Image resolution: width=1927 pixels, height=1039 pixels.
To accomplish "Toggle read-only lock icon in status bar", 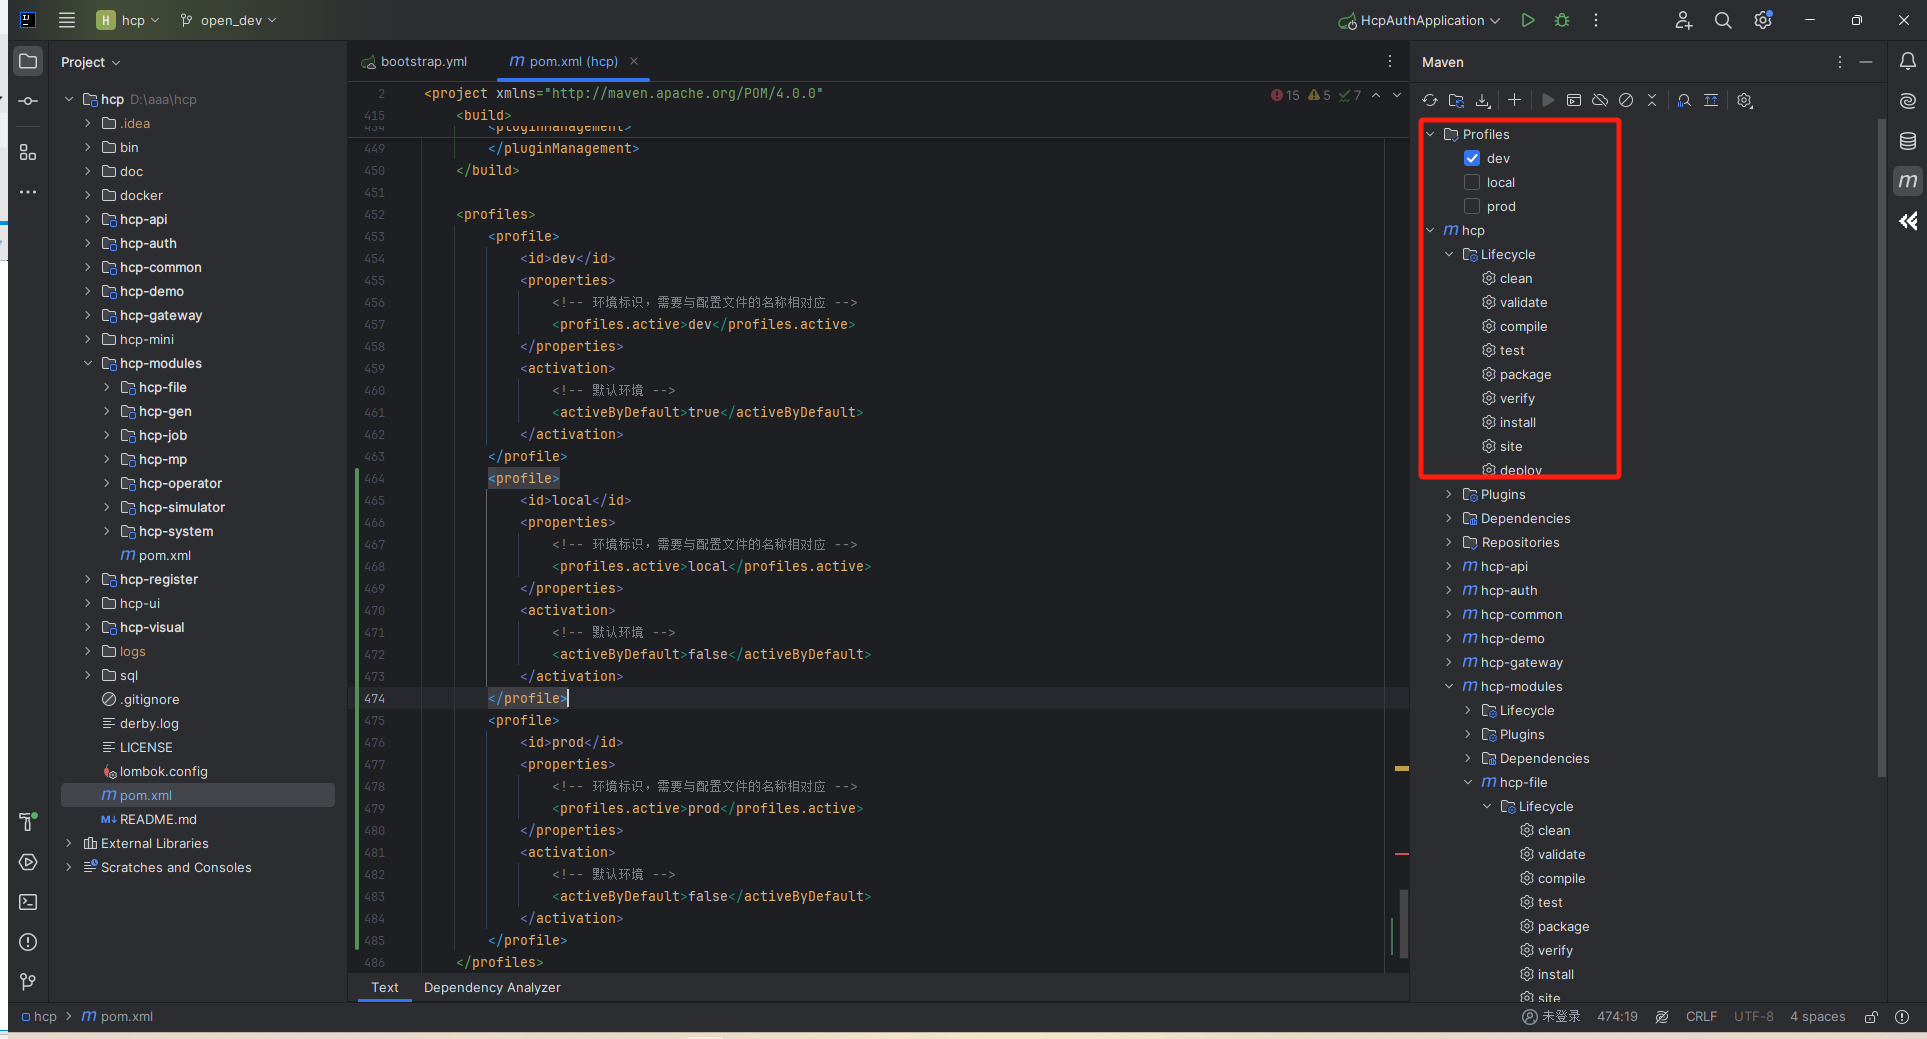I will 1871,1016.
